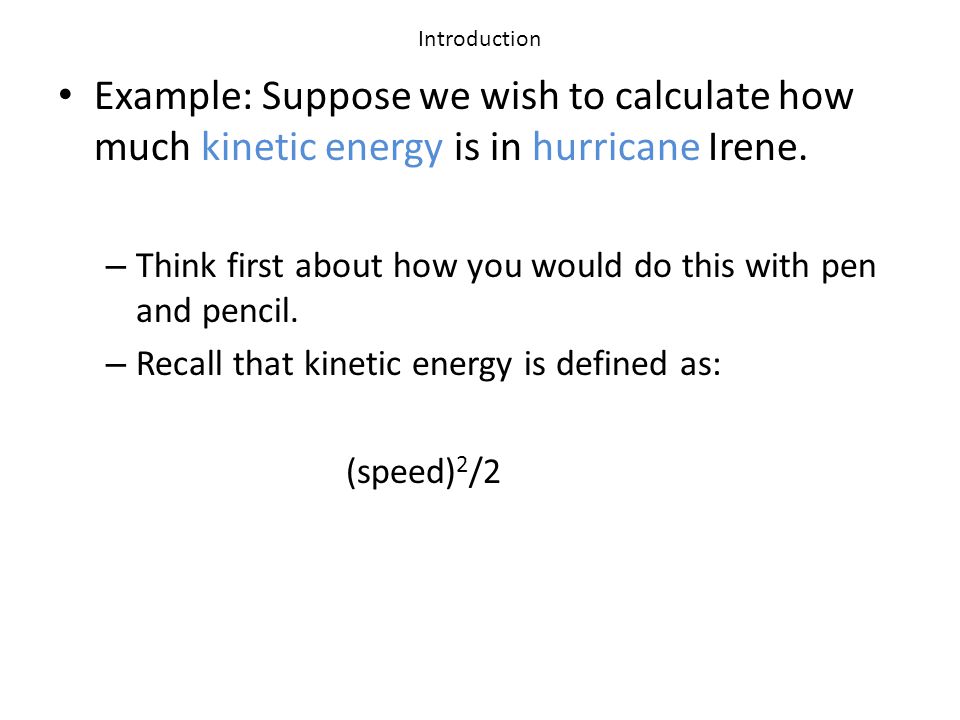Click the "Introduction" slide title
This screenshot has width=960, height=720.
(x=479, y=39)
